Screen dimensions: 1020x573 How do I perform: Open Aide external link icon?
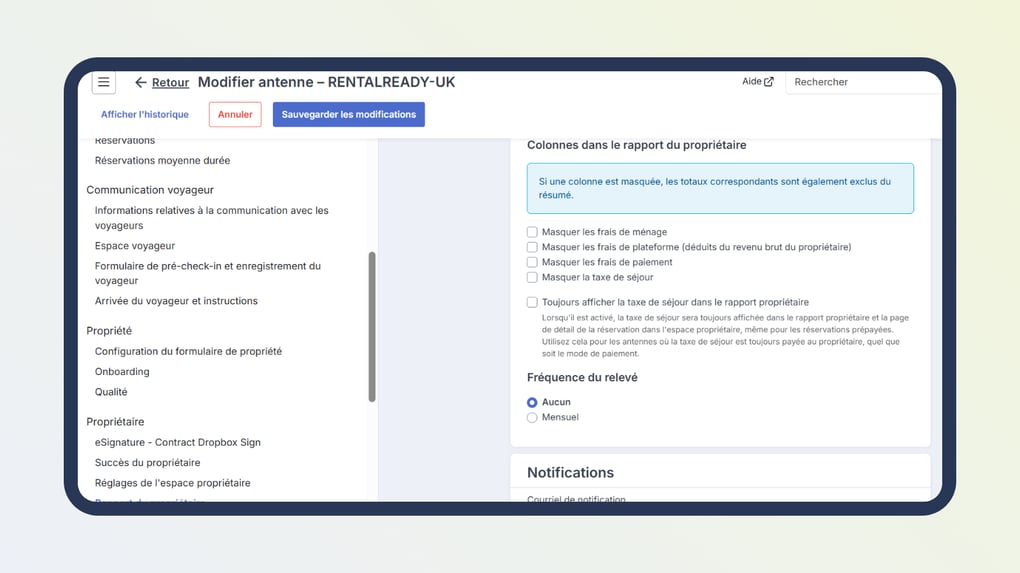pyautogui.click(x=769, y=81)
